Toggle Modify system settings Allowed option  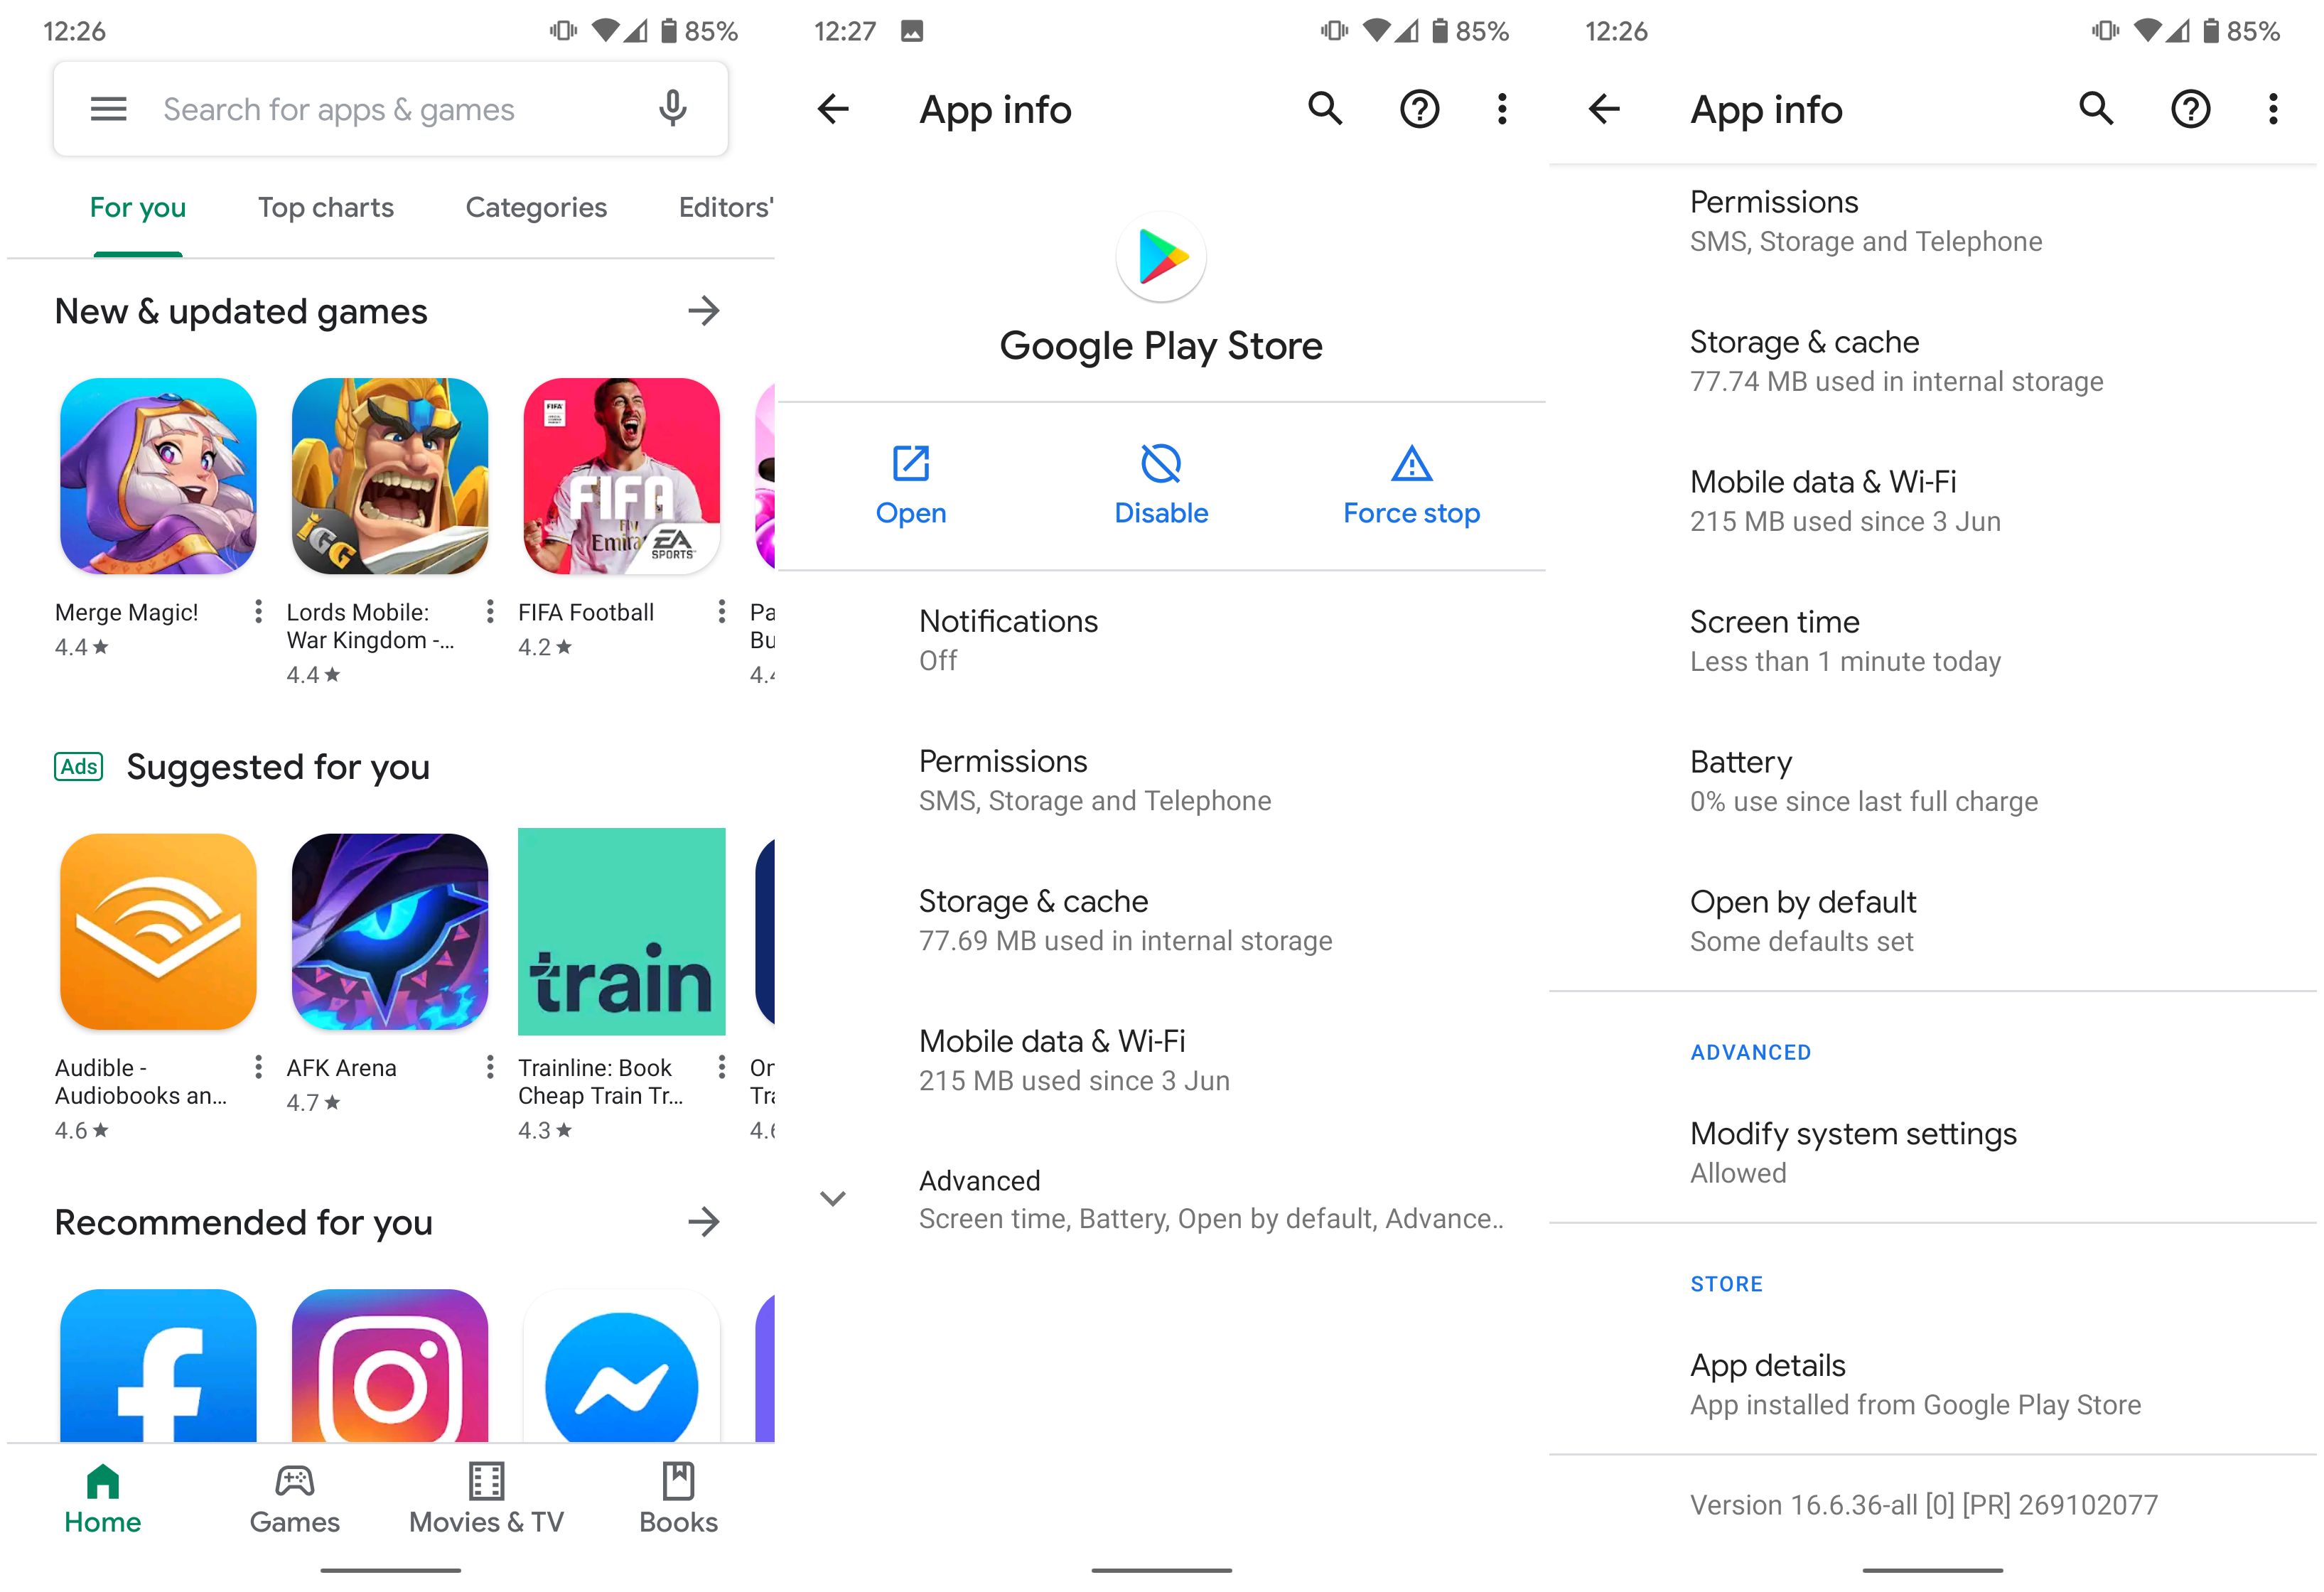(x=1935, y=1149)
